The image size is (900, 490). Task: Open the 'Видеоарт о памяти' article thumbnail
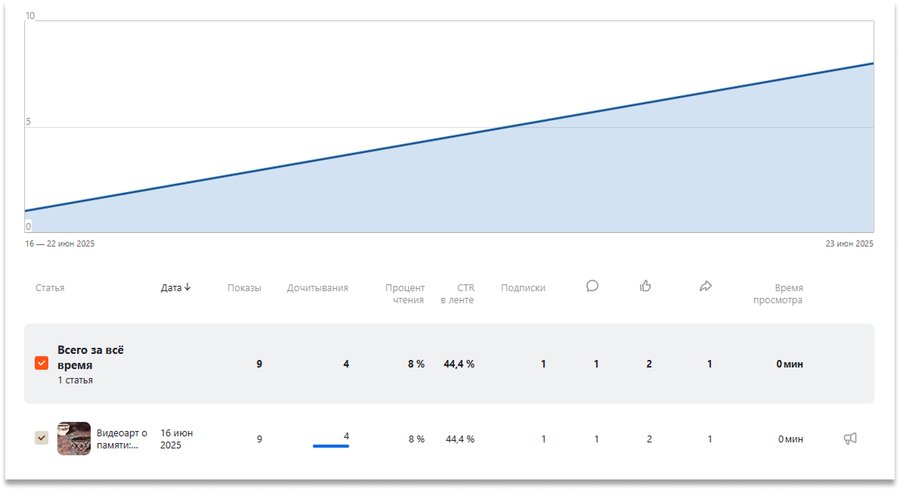coord(74,438)
